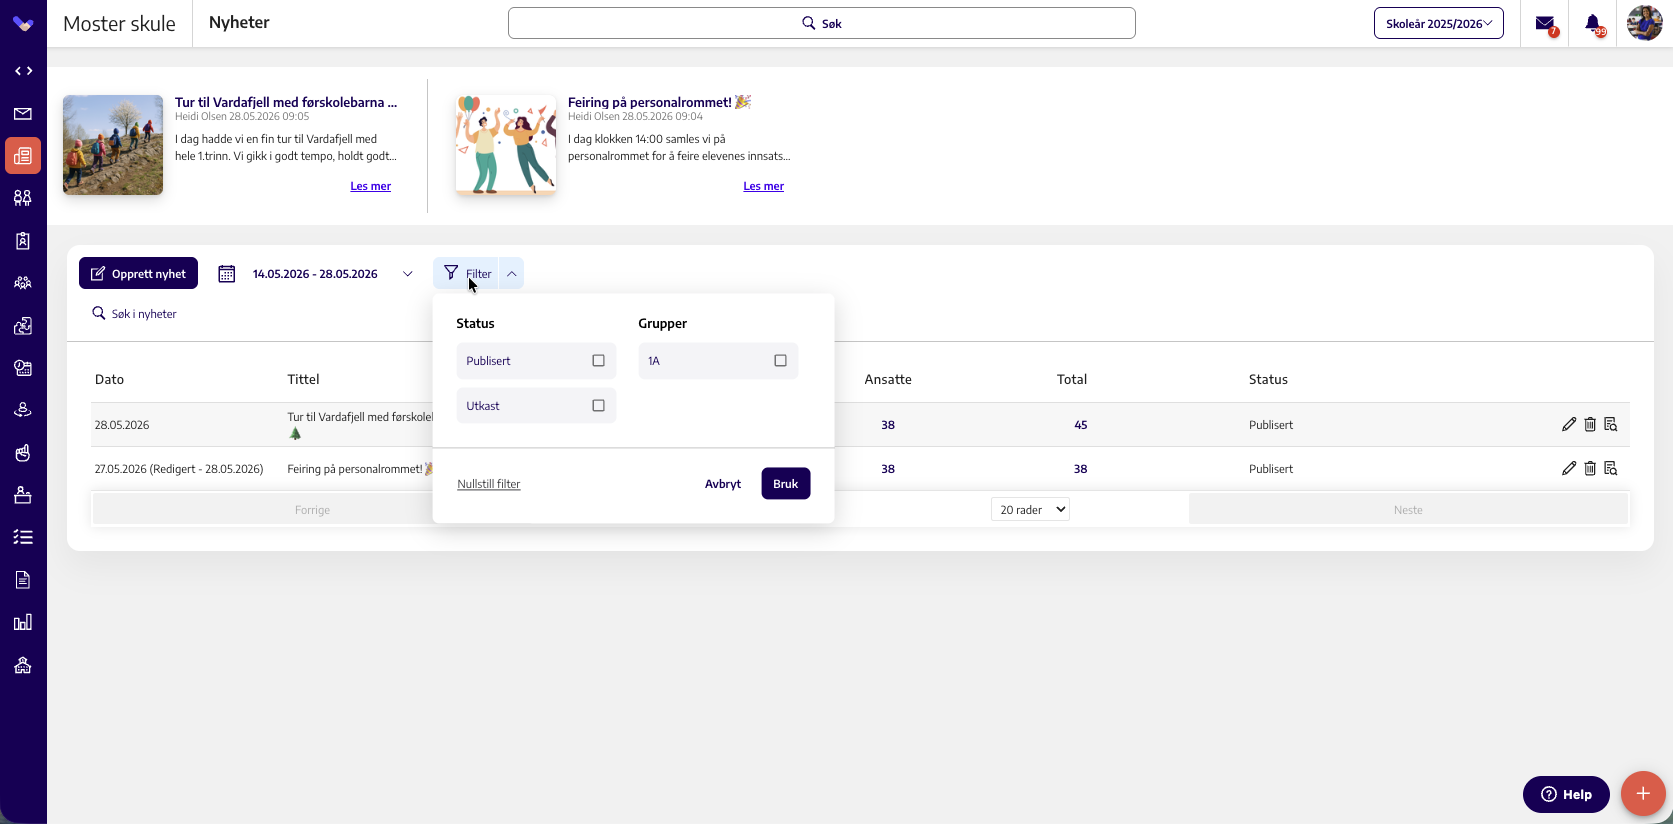Click the Opprett nyhet button
Screen dimensions: 1673x824
coord(138,274)
